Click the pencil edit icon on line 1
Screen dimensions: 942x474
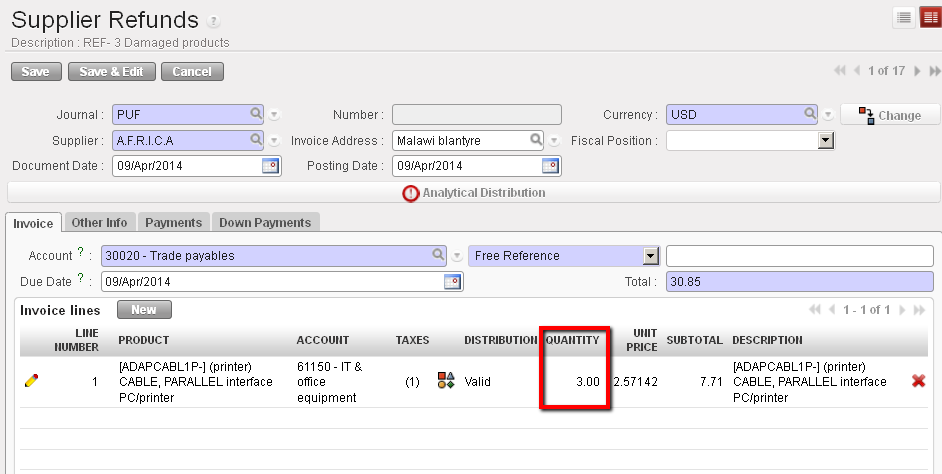coord(32,380)
